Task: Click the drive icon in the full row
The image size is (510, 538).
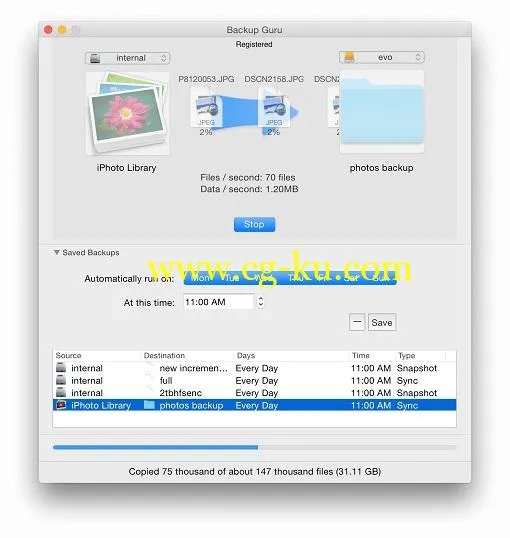Action: 61,381
